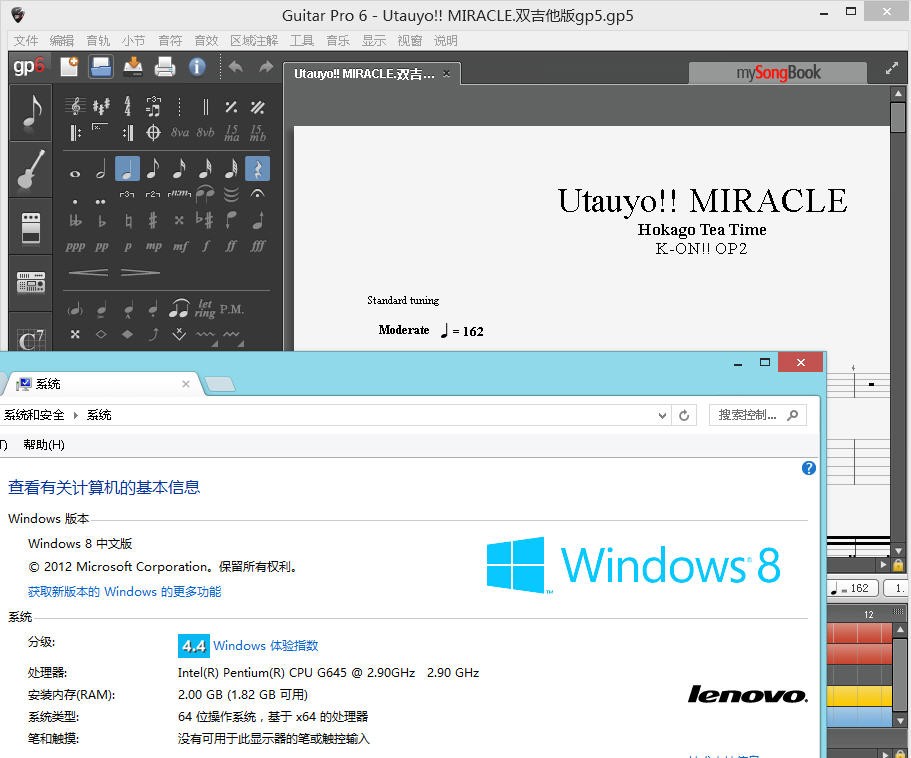
Task: Open help with blue question mark
Action: [808, 468]
